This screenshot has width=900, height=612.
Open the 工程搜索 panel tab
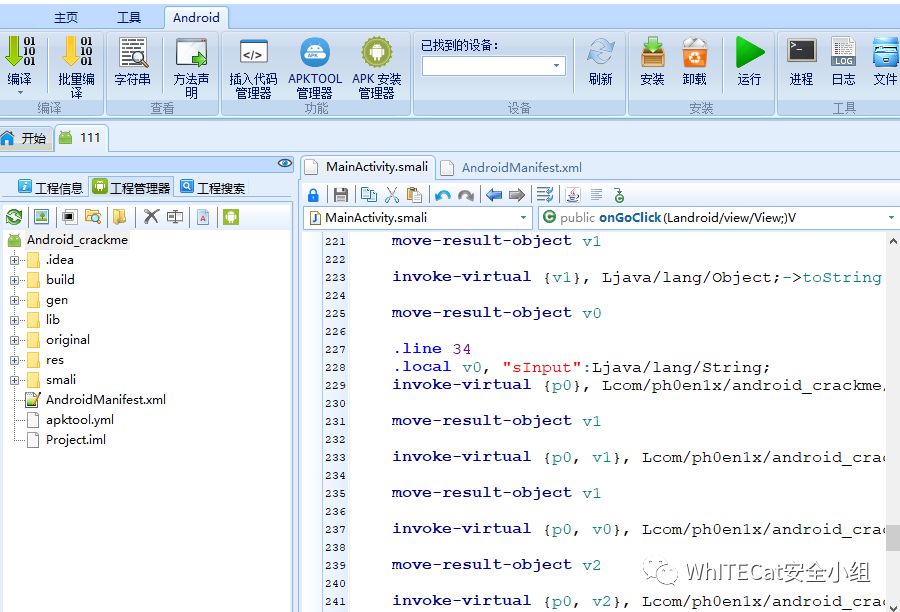point(213,188)
